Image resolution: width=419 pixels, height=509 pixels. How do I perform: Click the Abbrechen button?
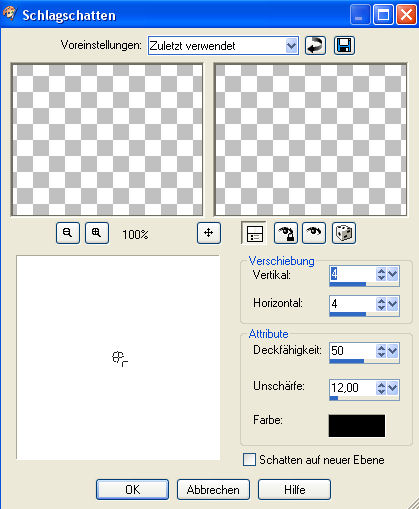coord(213,489)
